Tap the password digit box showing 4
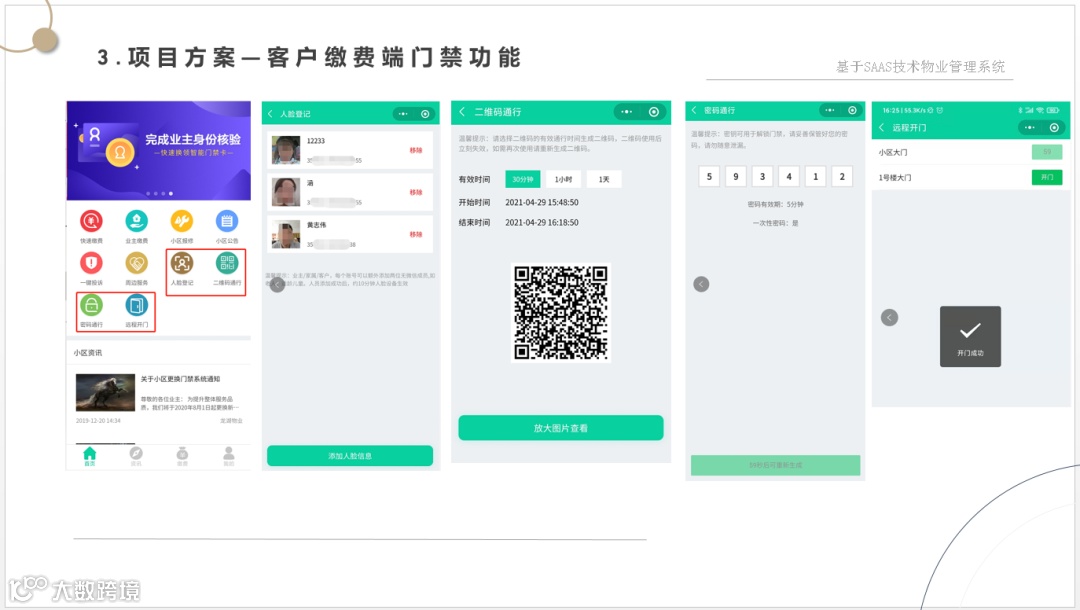The image size is (1080, 610). coord(789,176)
